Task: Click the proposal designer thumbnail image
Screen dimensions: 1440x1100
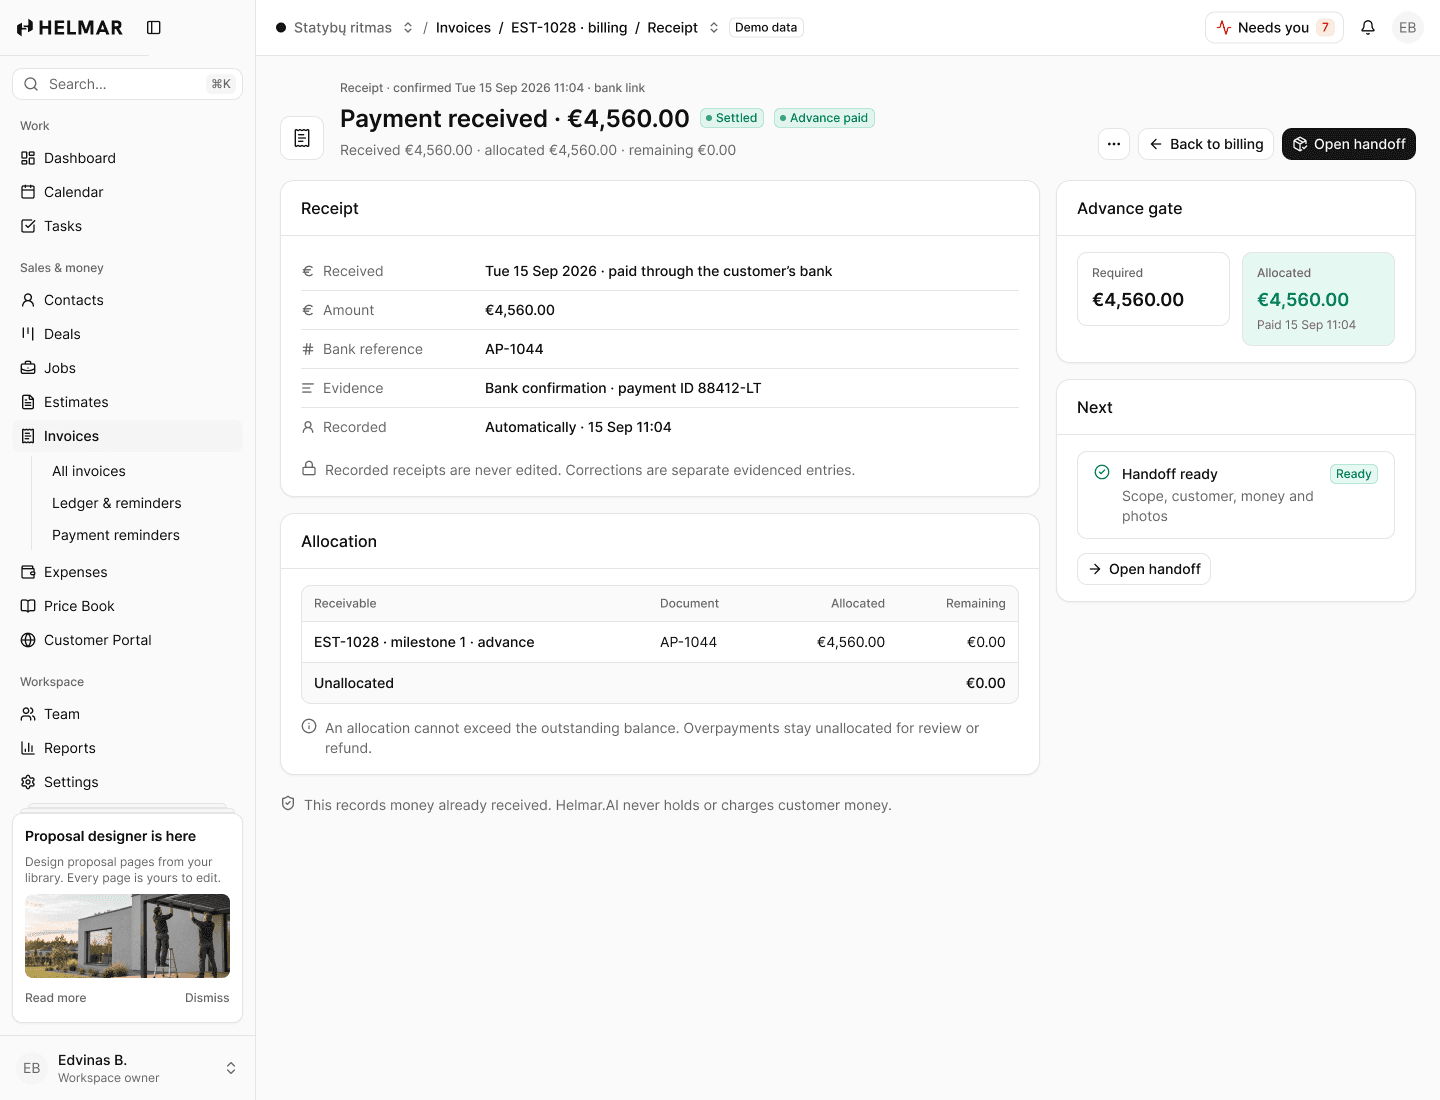Action: [127, 936]
